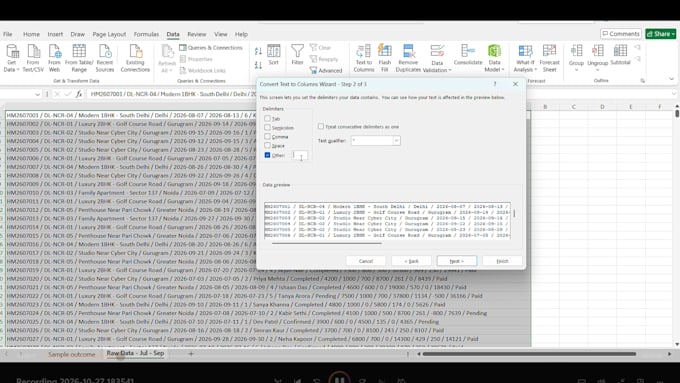The width and height of the screenshot is (680, 383).
Task: Click the insert function fx icon
Action: point(78,94)
